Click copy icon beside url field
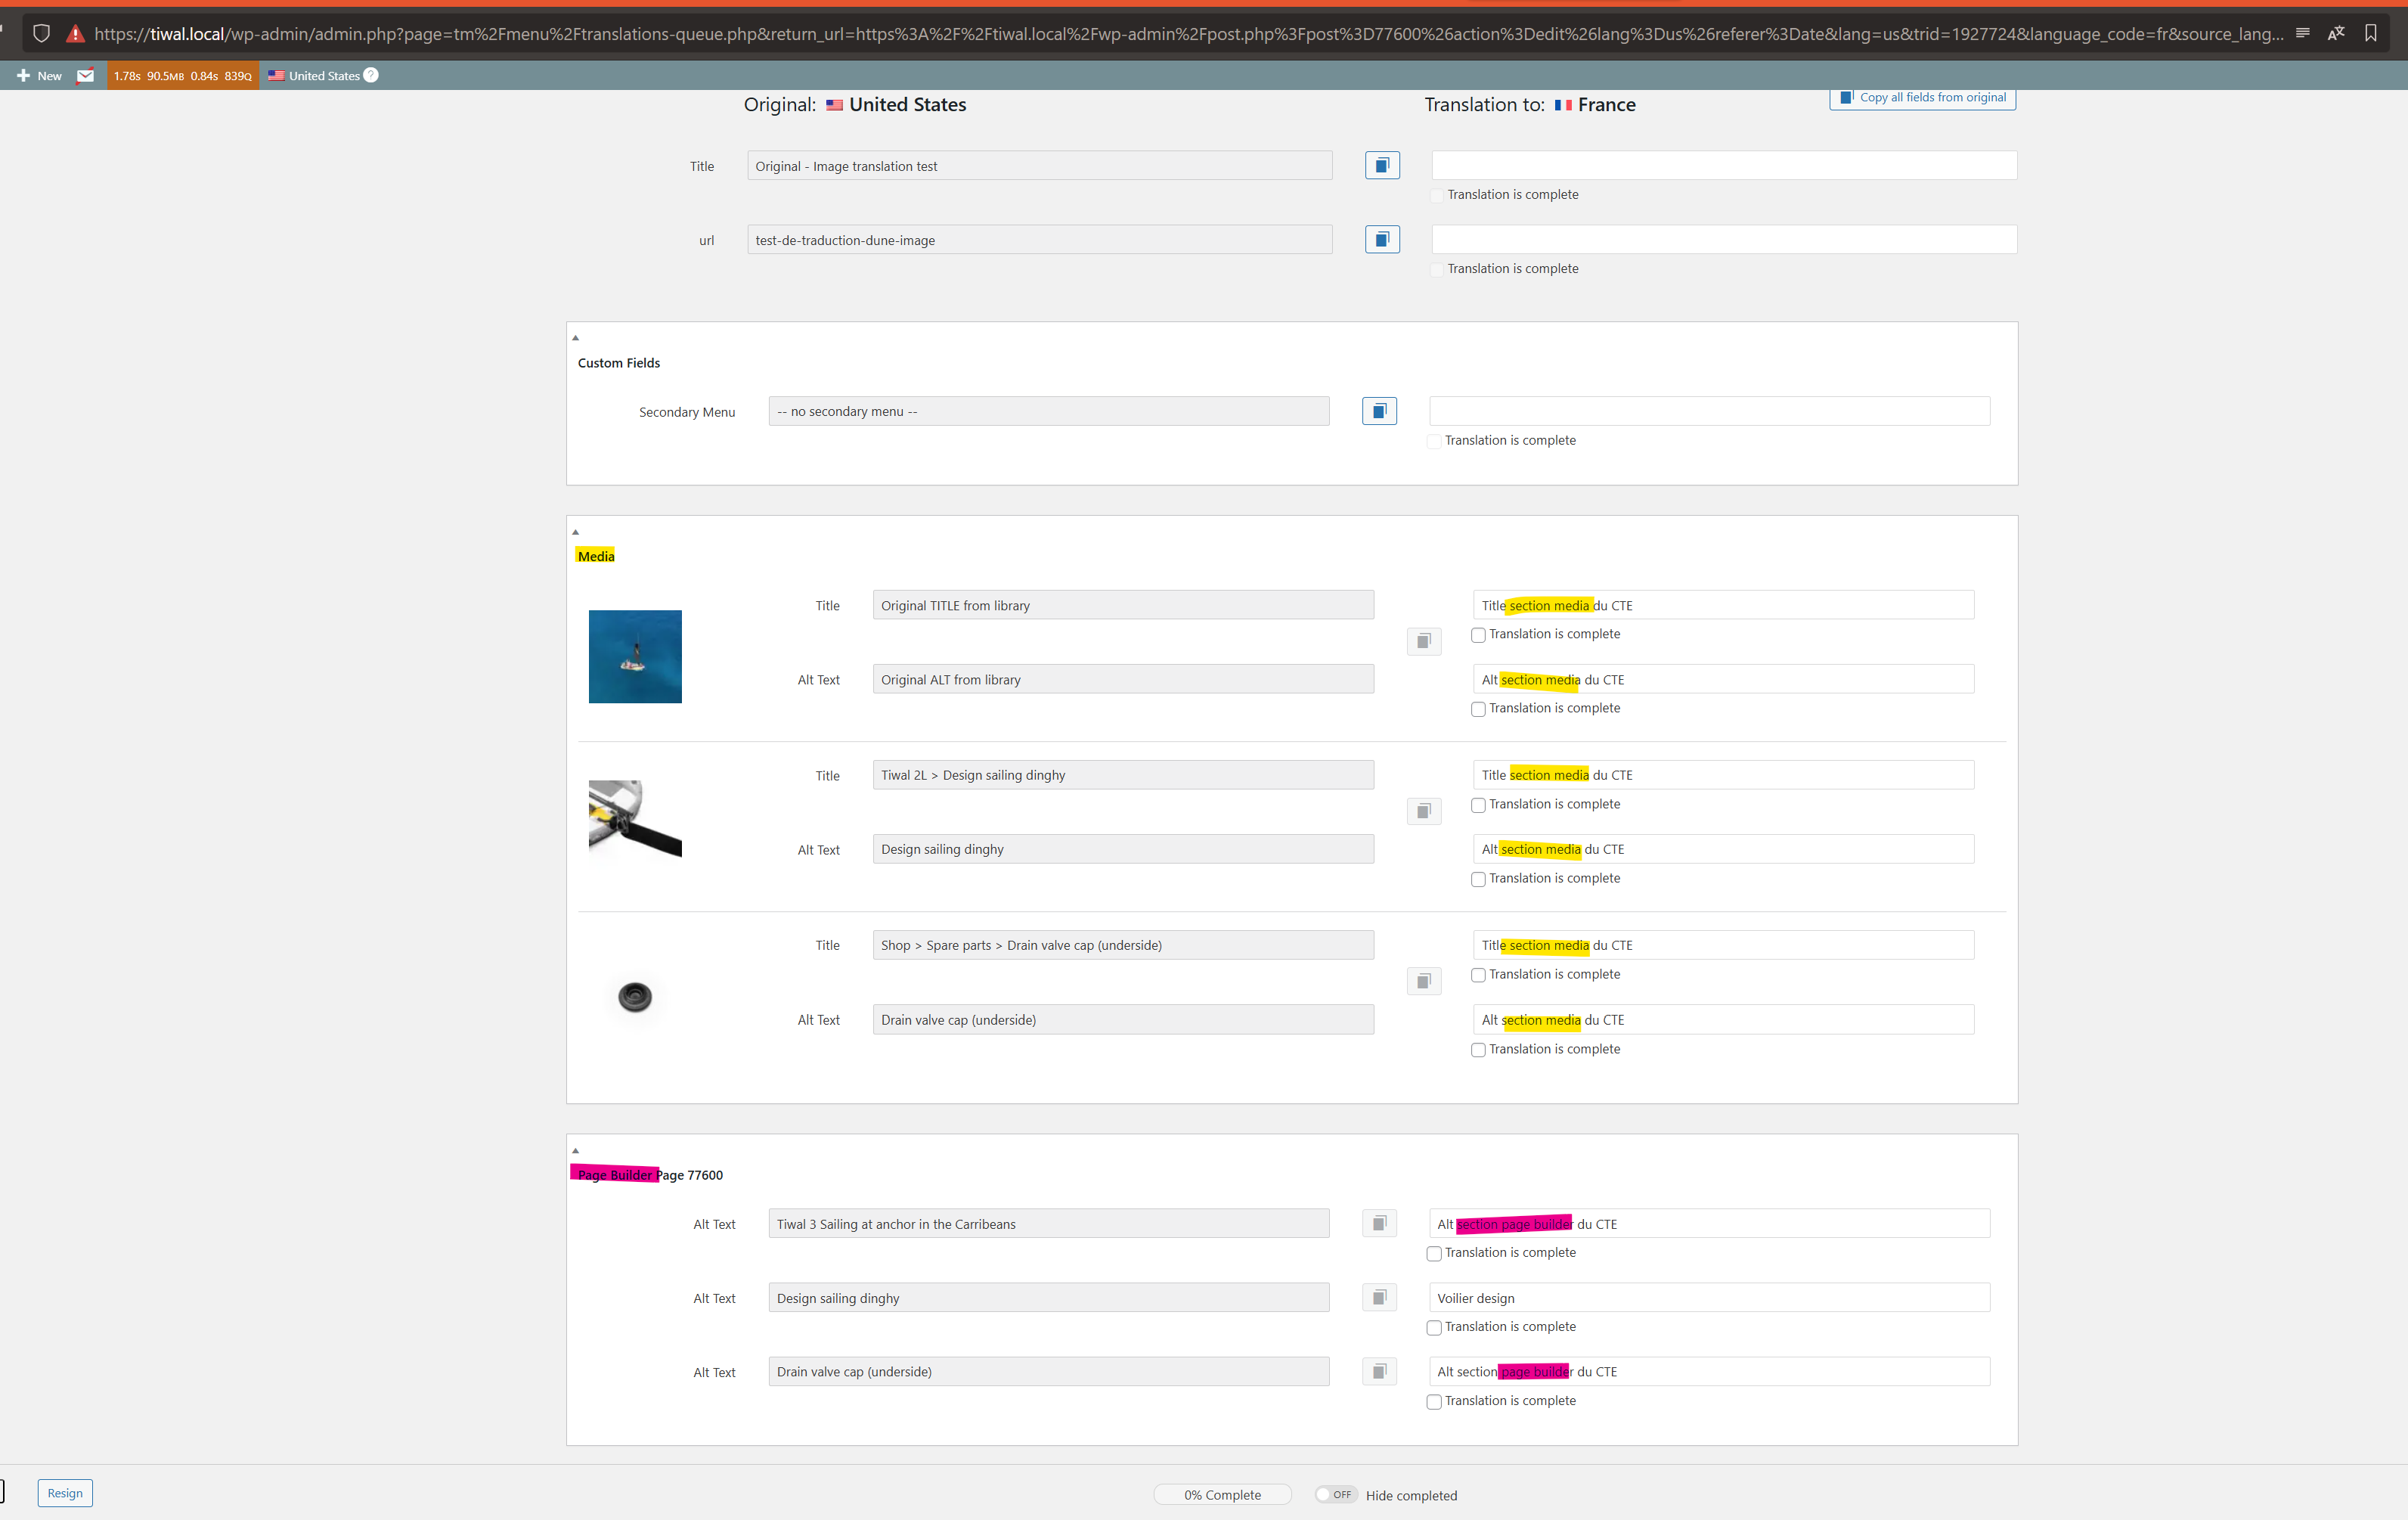 click(1382, 239)
